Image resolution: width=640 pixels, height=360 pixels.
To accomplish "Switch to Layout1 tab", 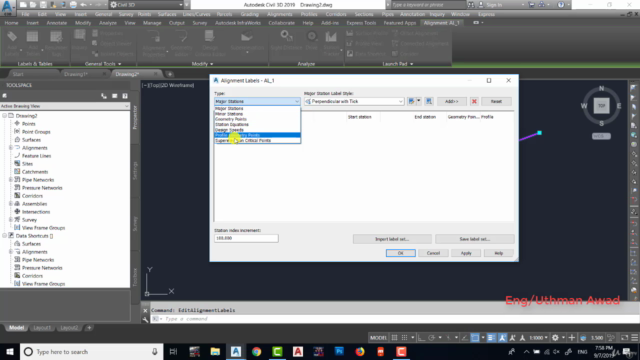I will 42,328.
